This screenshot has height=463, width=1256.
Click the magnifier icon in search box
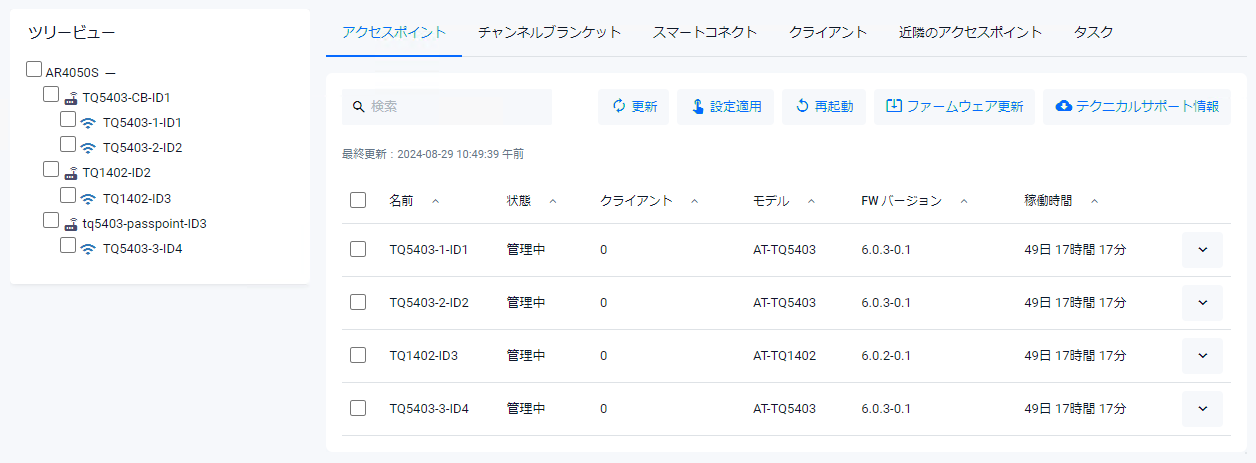coord(358,107)
